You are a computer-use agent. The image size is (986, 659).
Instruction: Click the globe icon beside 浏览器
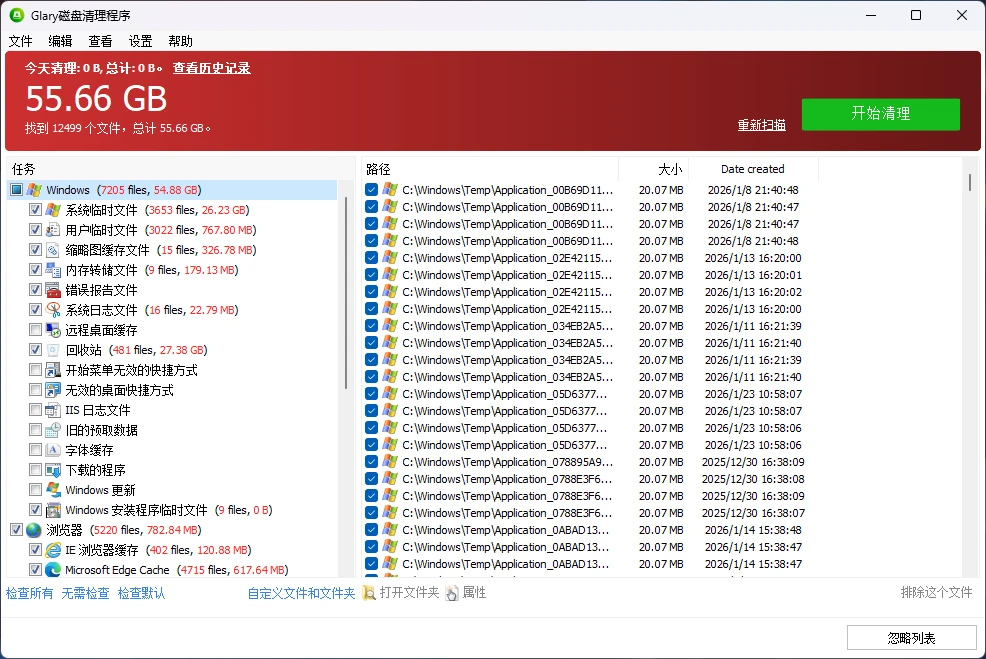pos(32,529)
